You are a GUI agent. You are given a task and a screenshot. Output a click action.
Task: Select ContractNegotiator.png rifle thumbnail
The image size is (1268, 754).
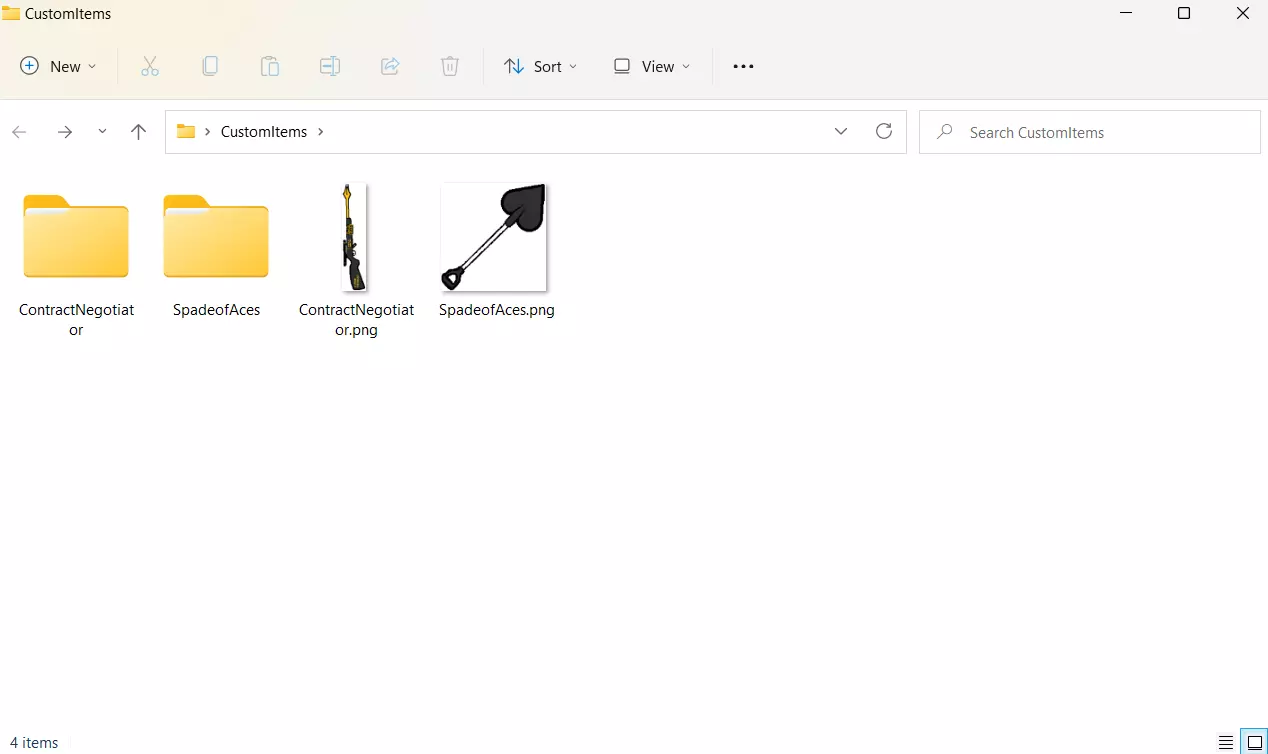(354, 237)
